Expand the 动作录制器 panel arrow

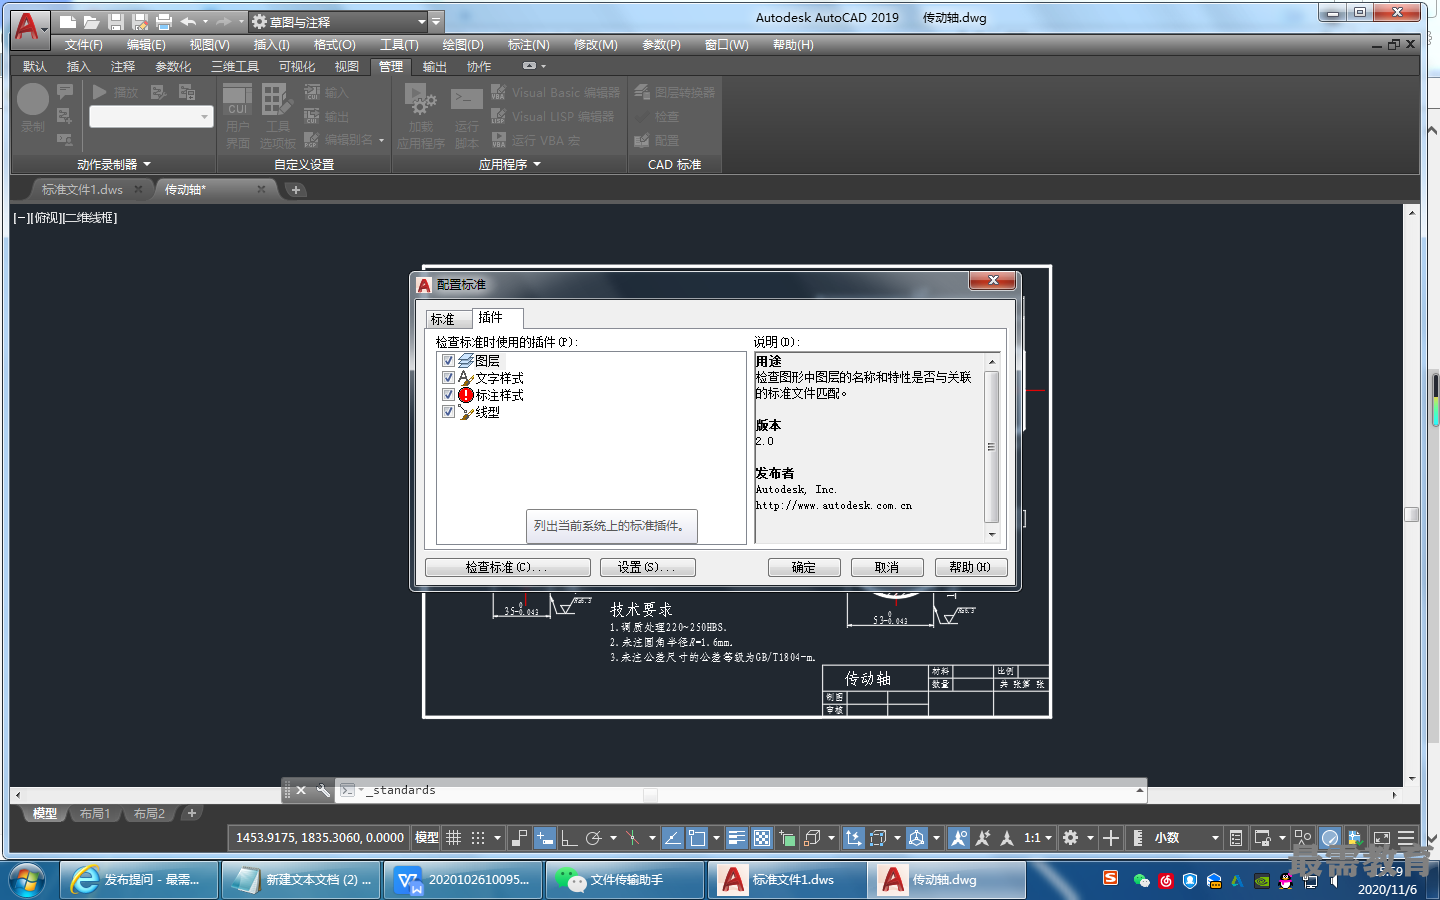click(147, 164)
